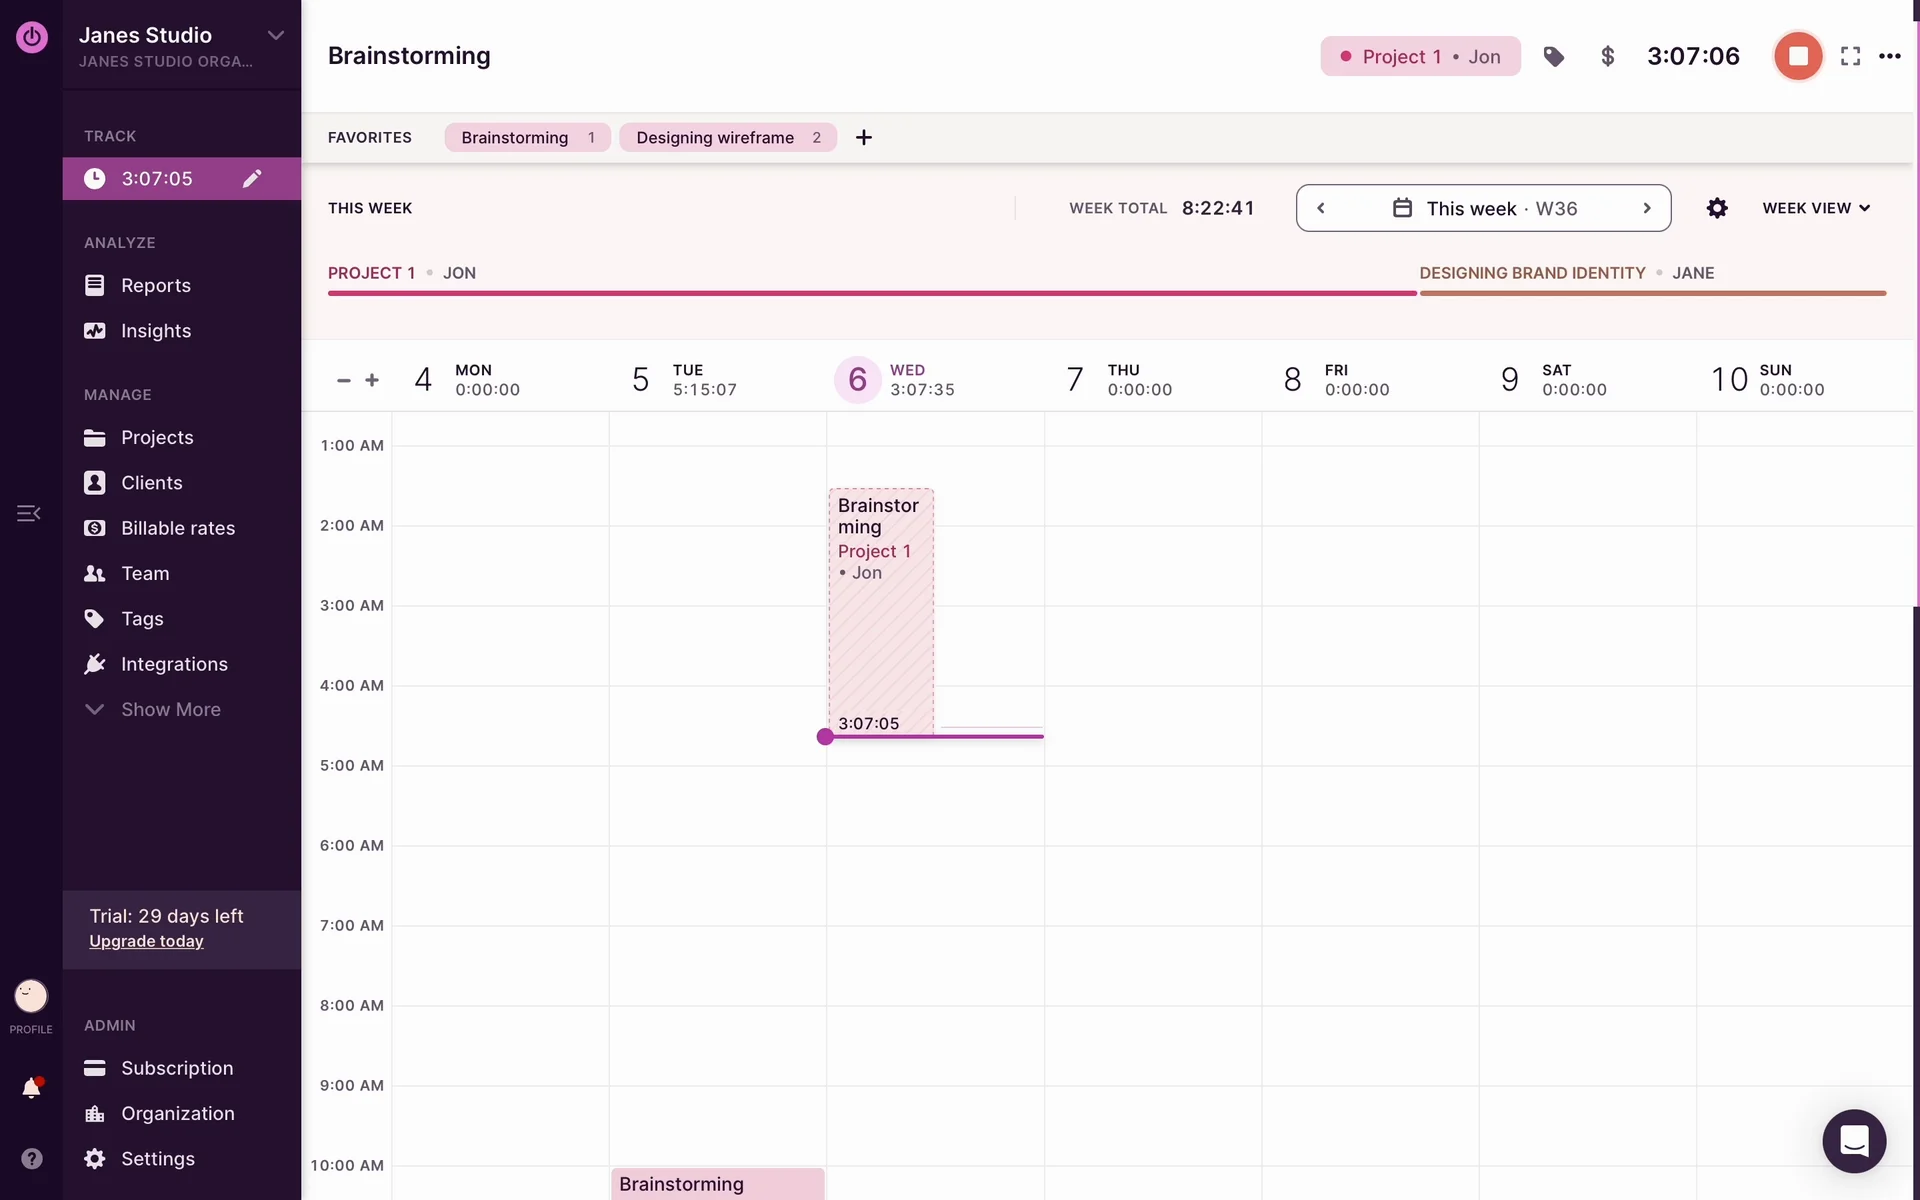The width and height of the screenshot is (1920, 1200).
Task: Open the calendar settings gear
Action: [1717, 208]
